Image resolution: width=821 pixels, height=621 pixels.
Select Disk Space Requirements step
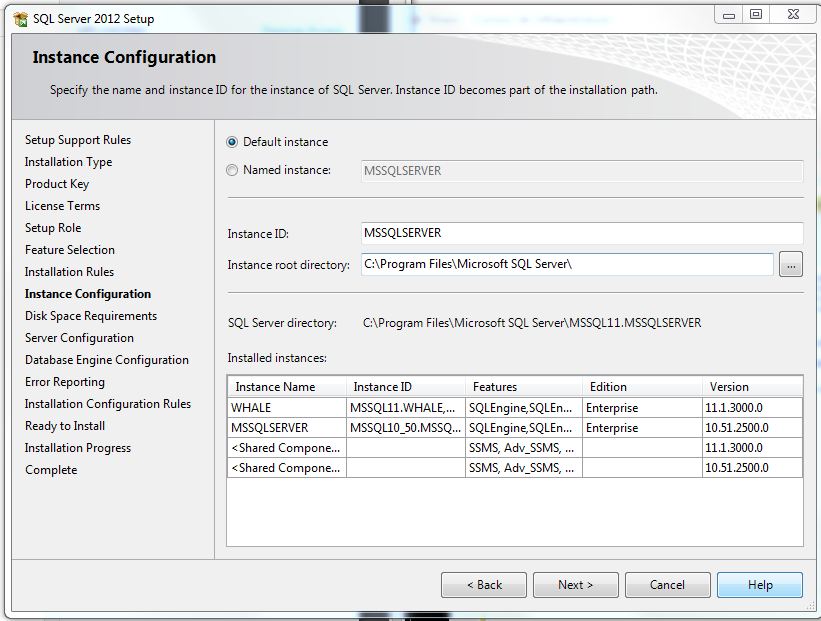click(91, 316)
